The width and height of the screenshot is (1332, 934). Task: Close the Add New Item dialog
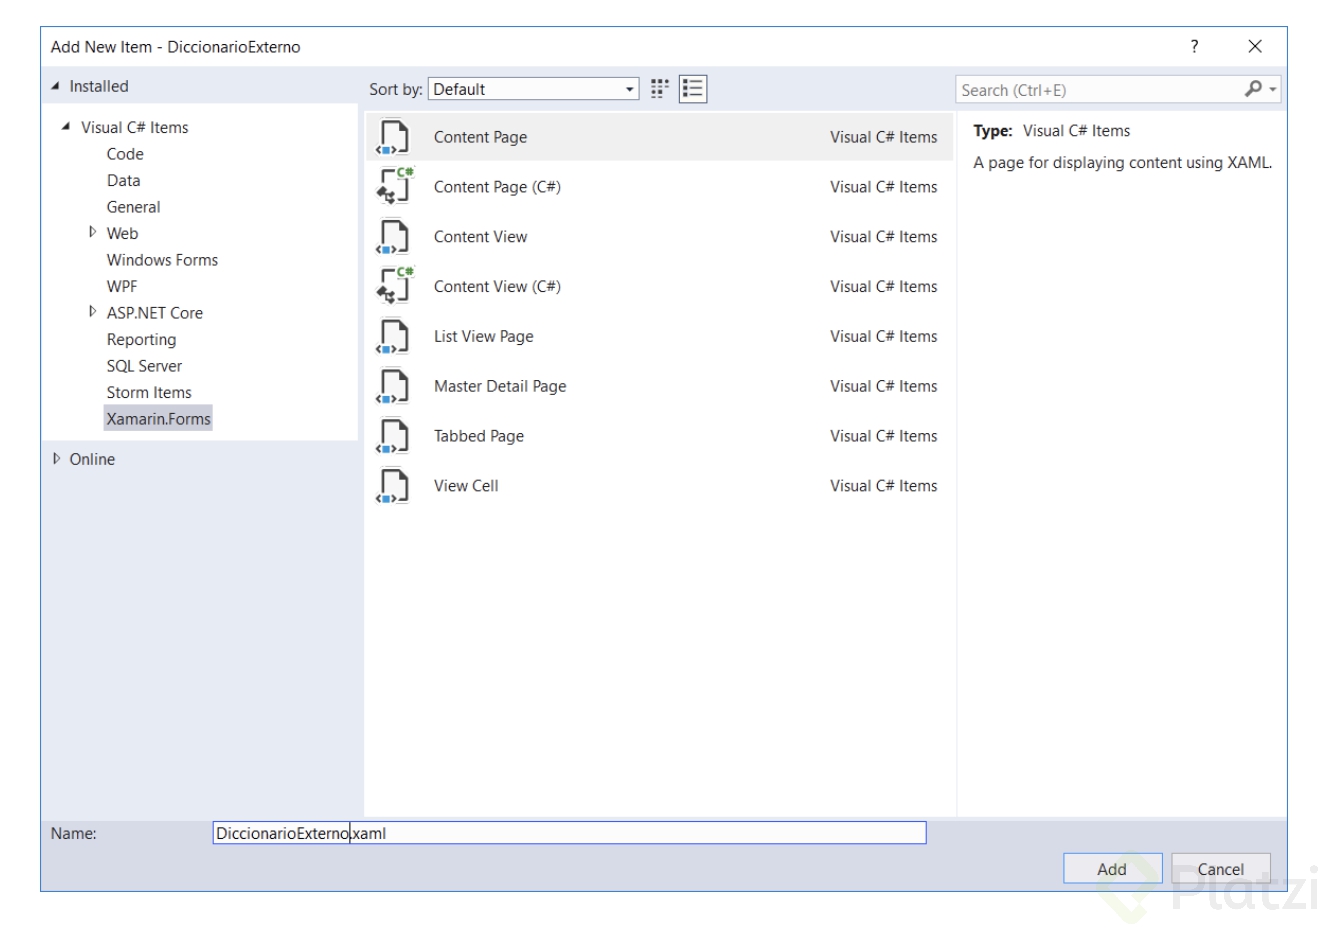point(1255,46)
